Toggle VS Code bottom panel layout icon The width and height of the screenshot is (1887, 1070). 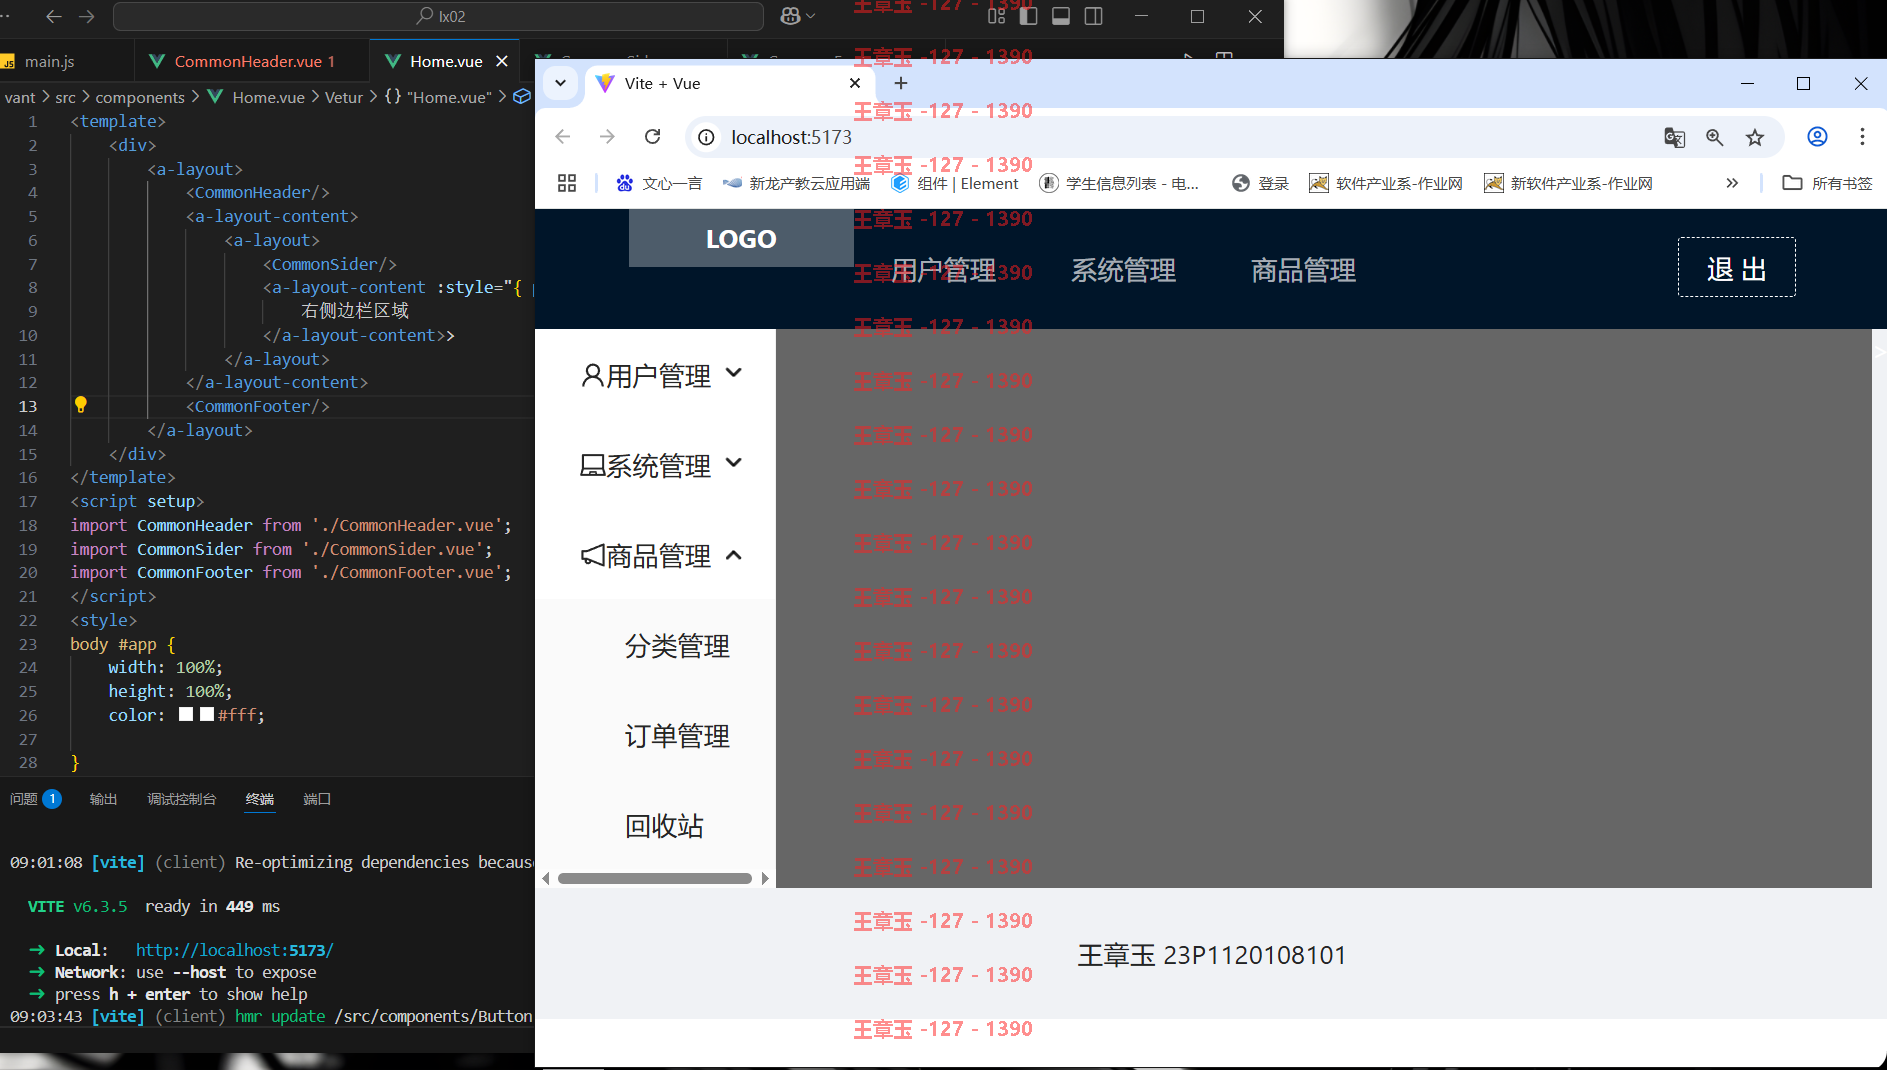coord(1061,16)
